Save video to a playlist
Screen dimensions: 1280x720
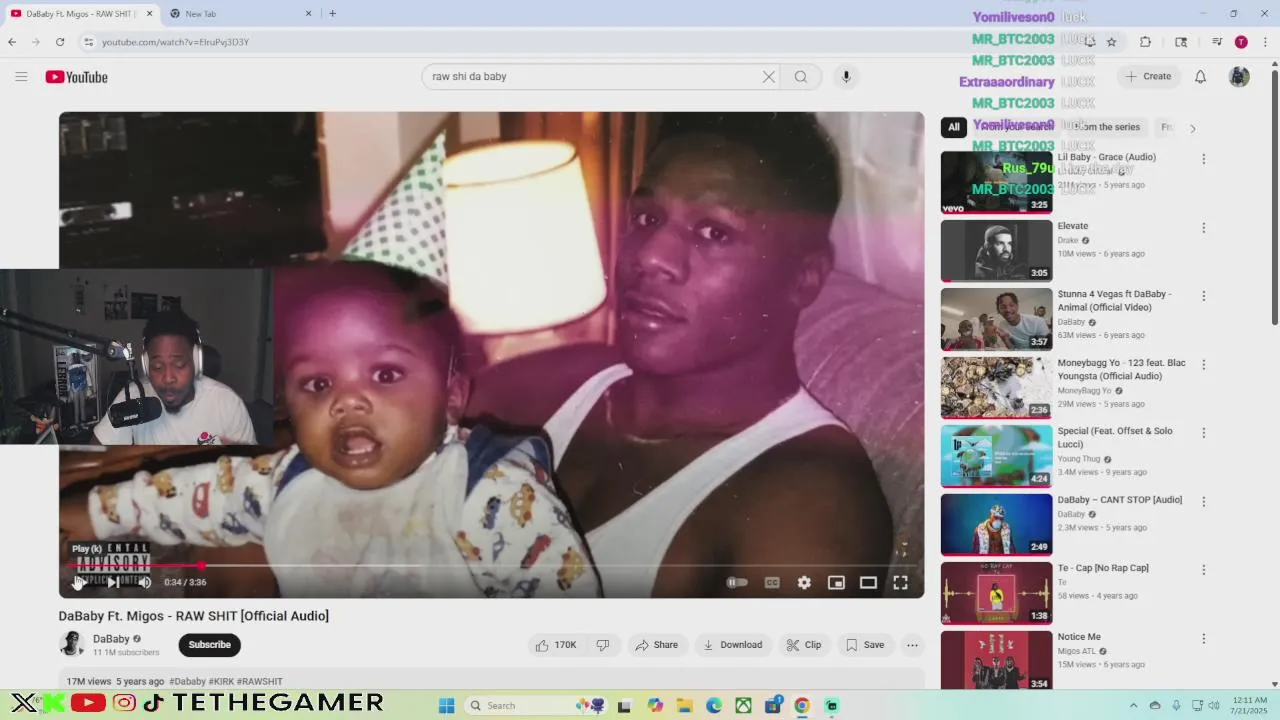pyautogui.click(x=865, y=645)
